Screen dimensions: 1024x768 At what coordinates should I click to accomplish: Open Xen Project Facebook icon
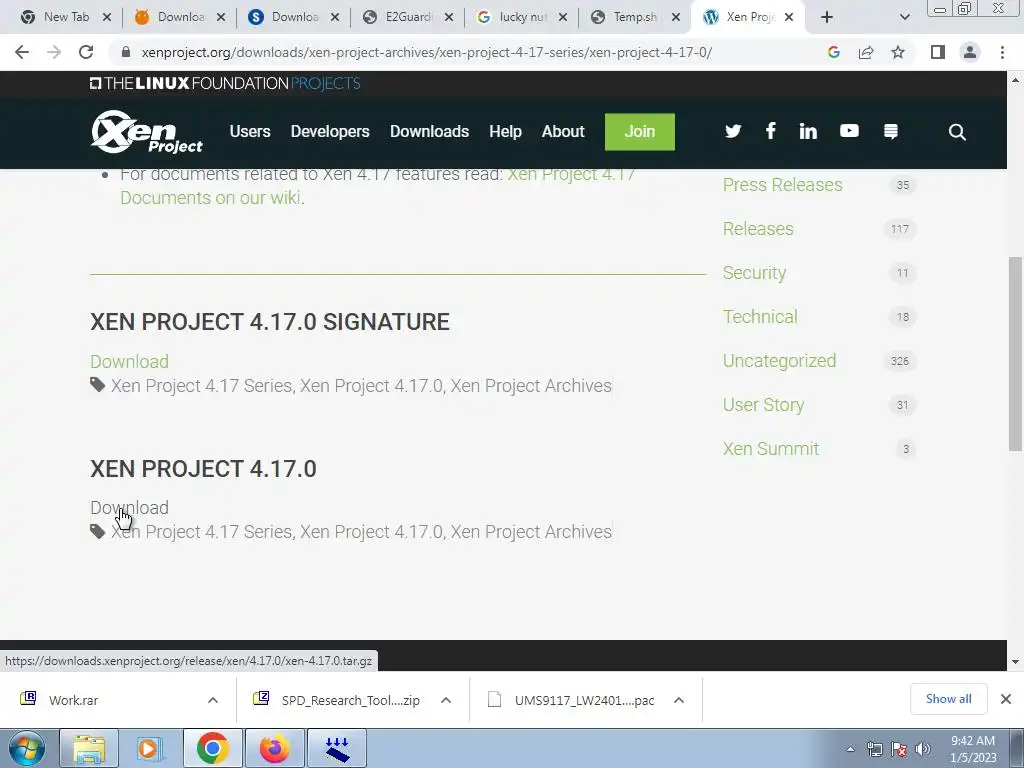(x=771, y=131)
